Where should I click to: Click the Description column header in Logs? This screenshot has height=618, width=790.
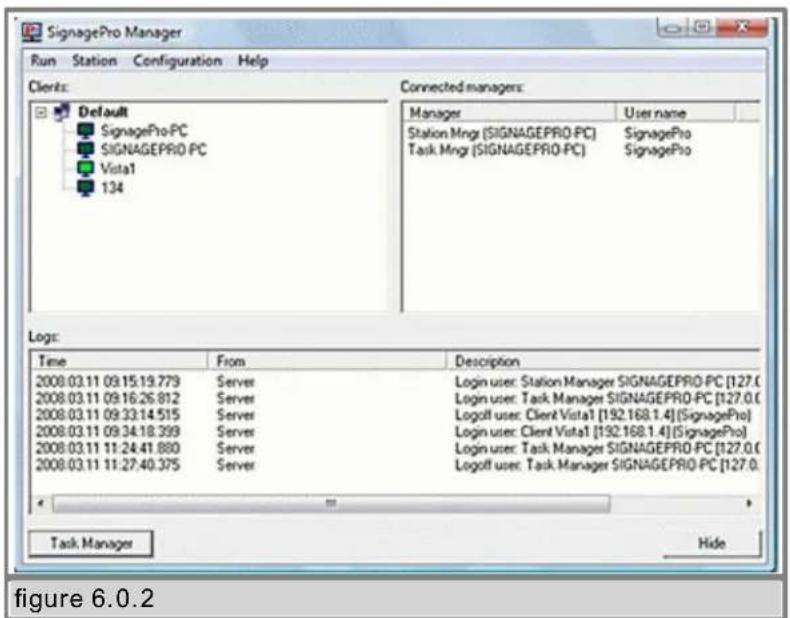(603, 361)
